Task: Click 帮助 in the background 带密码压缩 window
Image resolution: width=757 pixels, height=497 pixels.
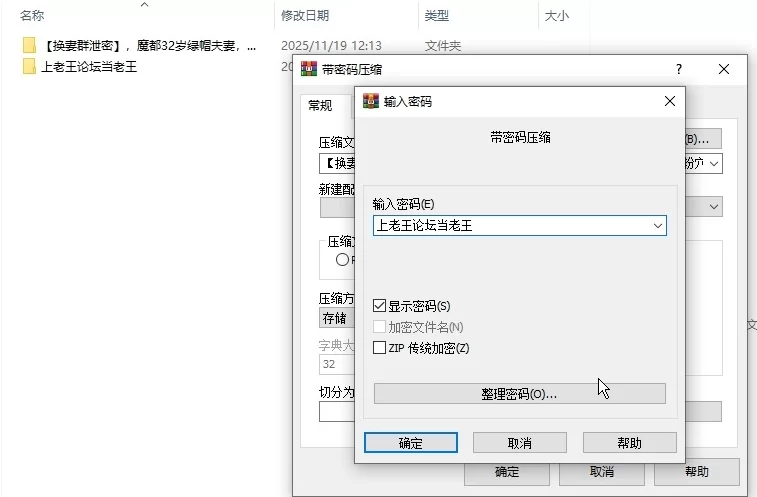Action: [697, 472]
